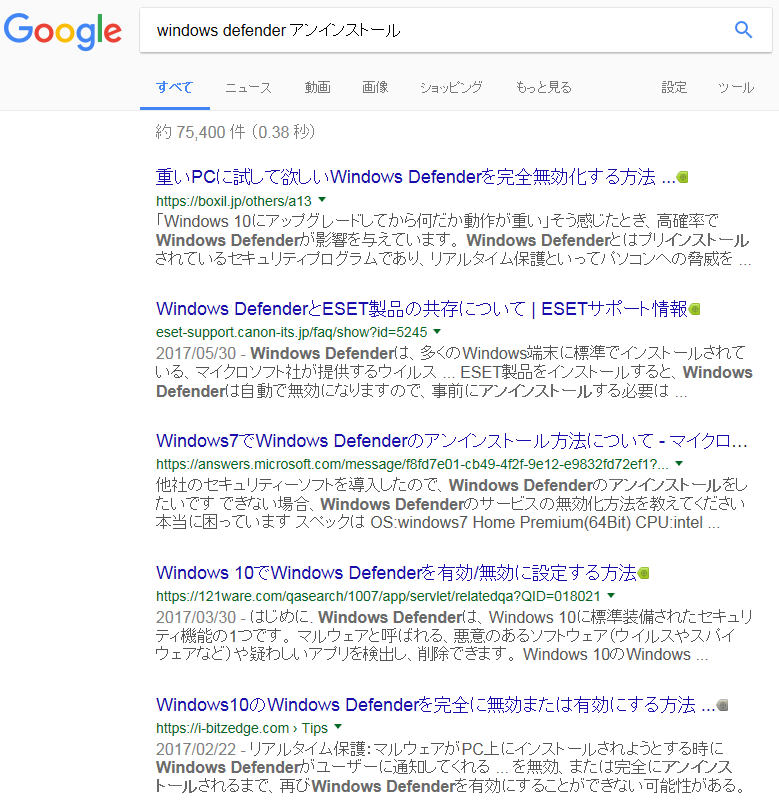Switch to the ニュース tab

pyautogui.click(x=248, y=87)
